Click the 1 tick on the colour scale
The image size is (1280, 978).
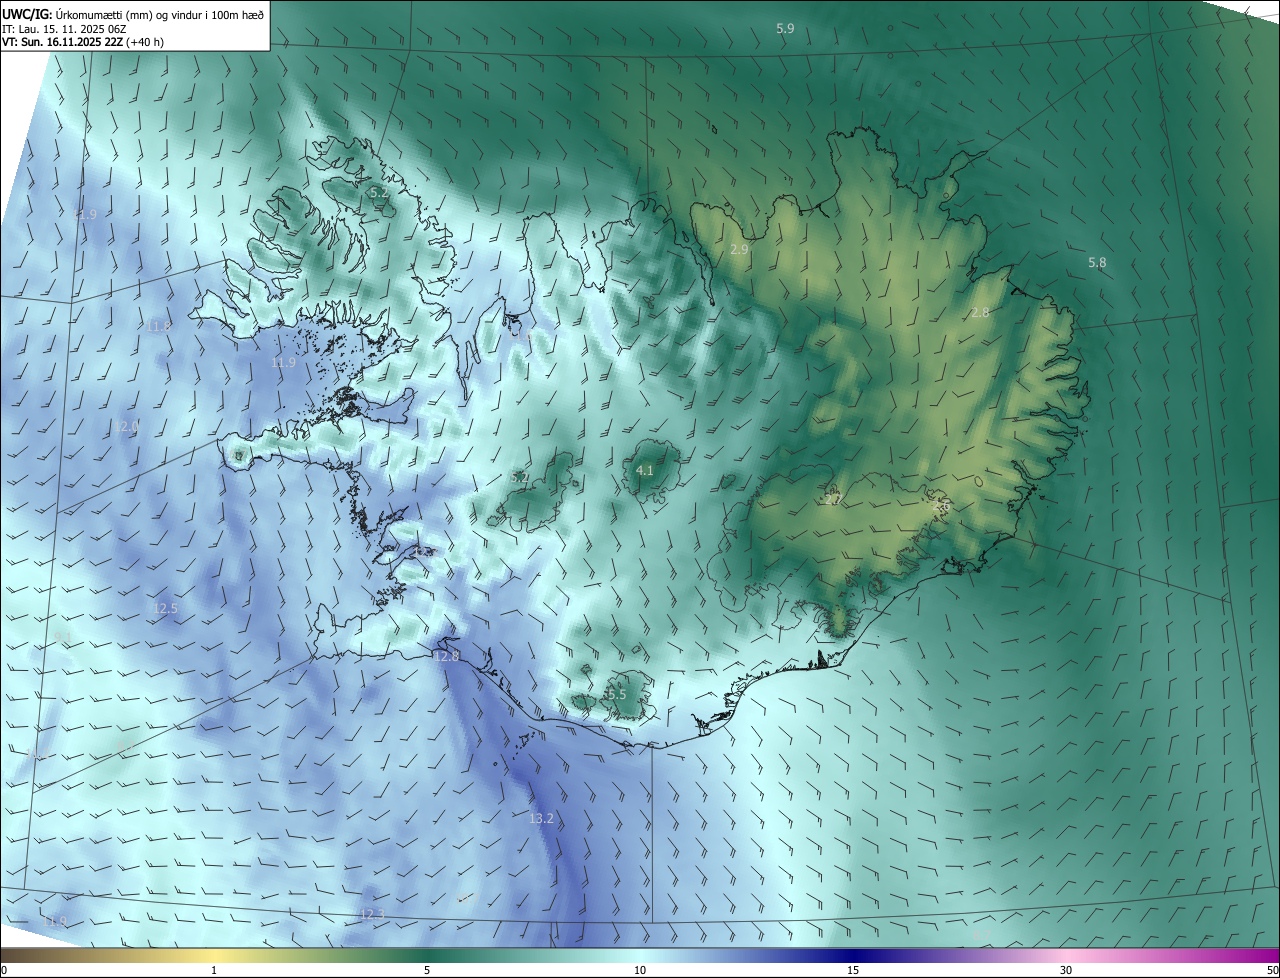214,971
